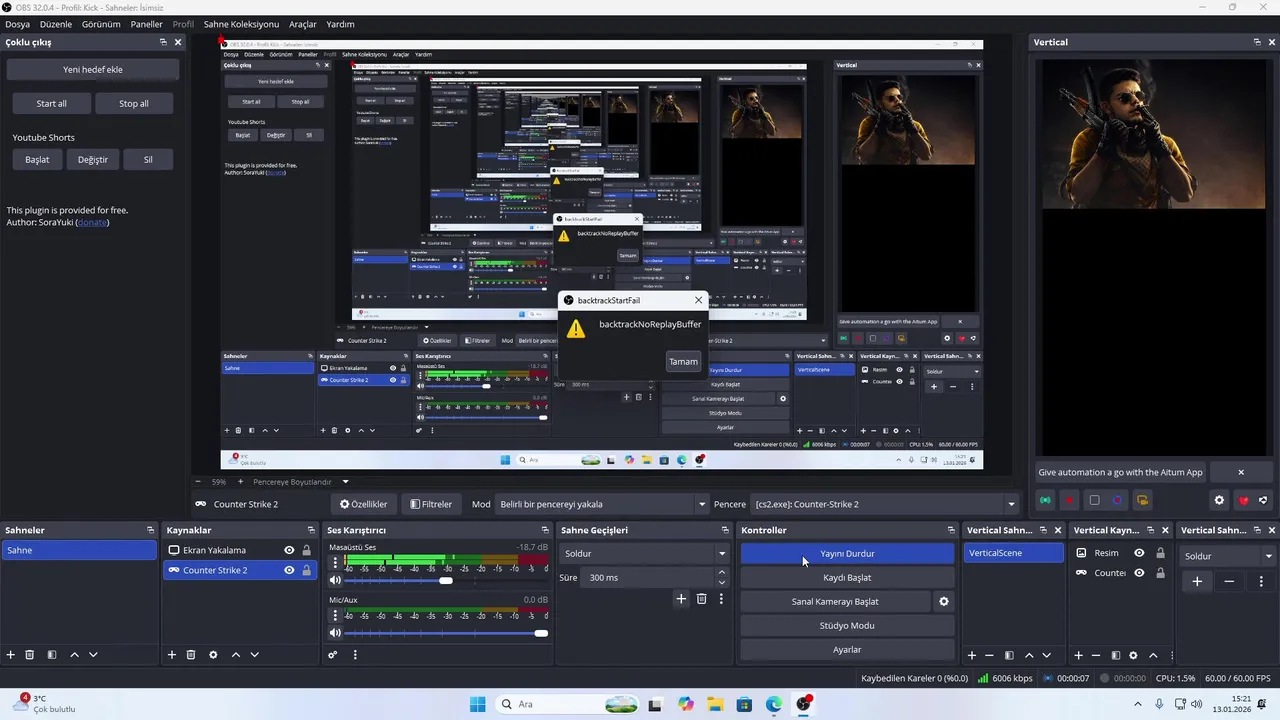Click Vertical panel yellow virtual camera icon
The width and height of the screenshot is (1280, 720).
(x=1142, y=500)
